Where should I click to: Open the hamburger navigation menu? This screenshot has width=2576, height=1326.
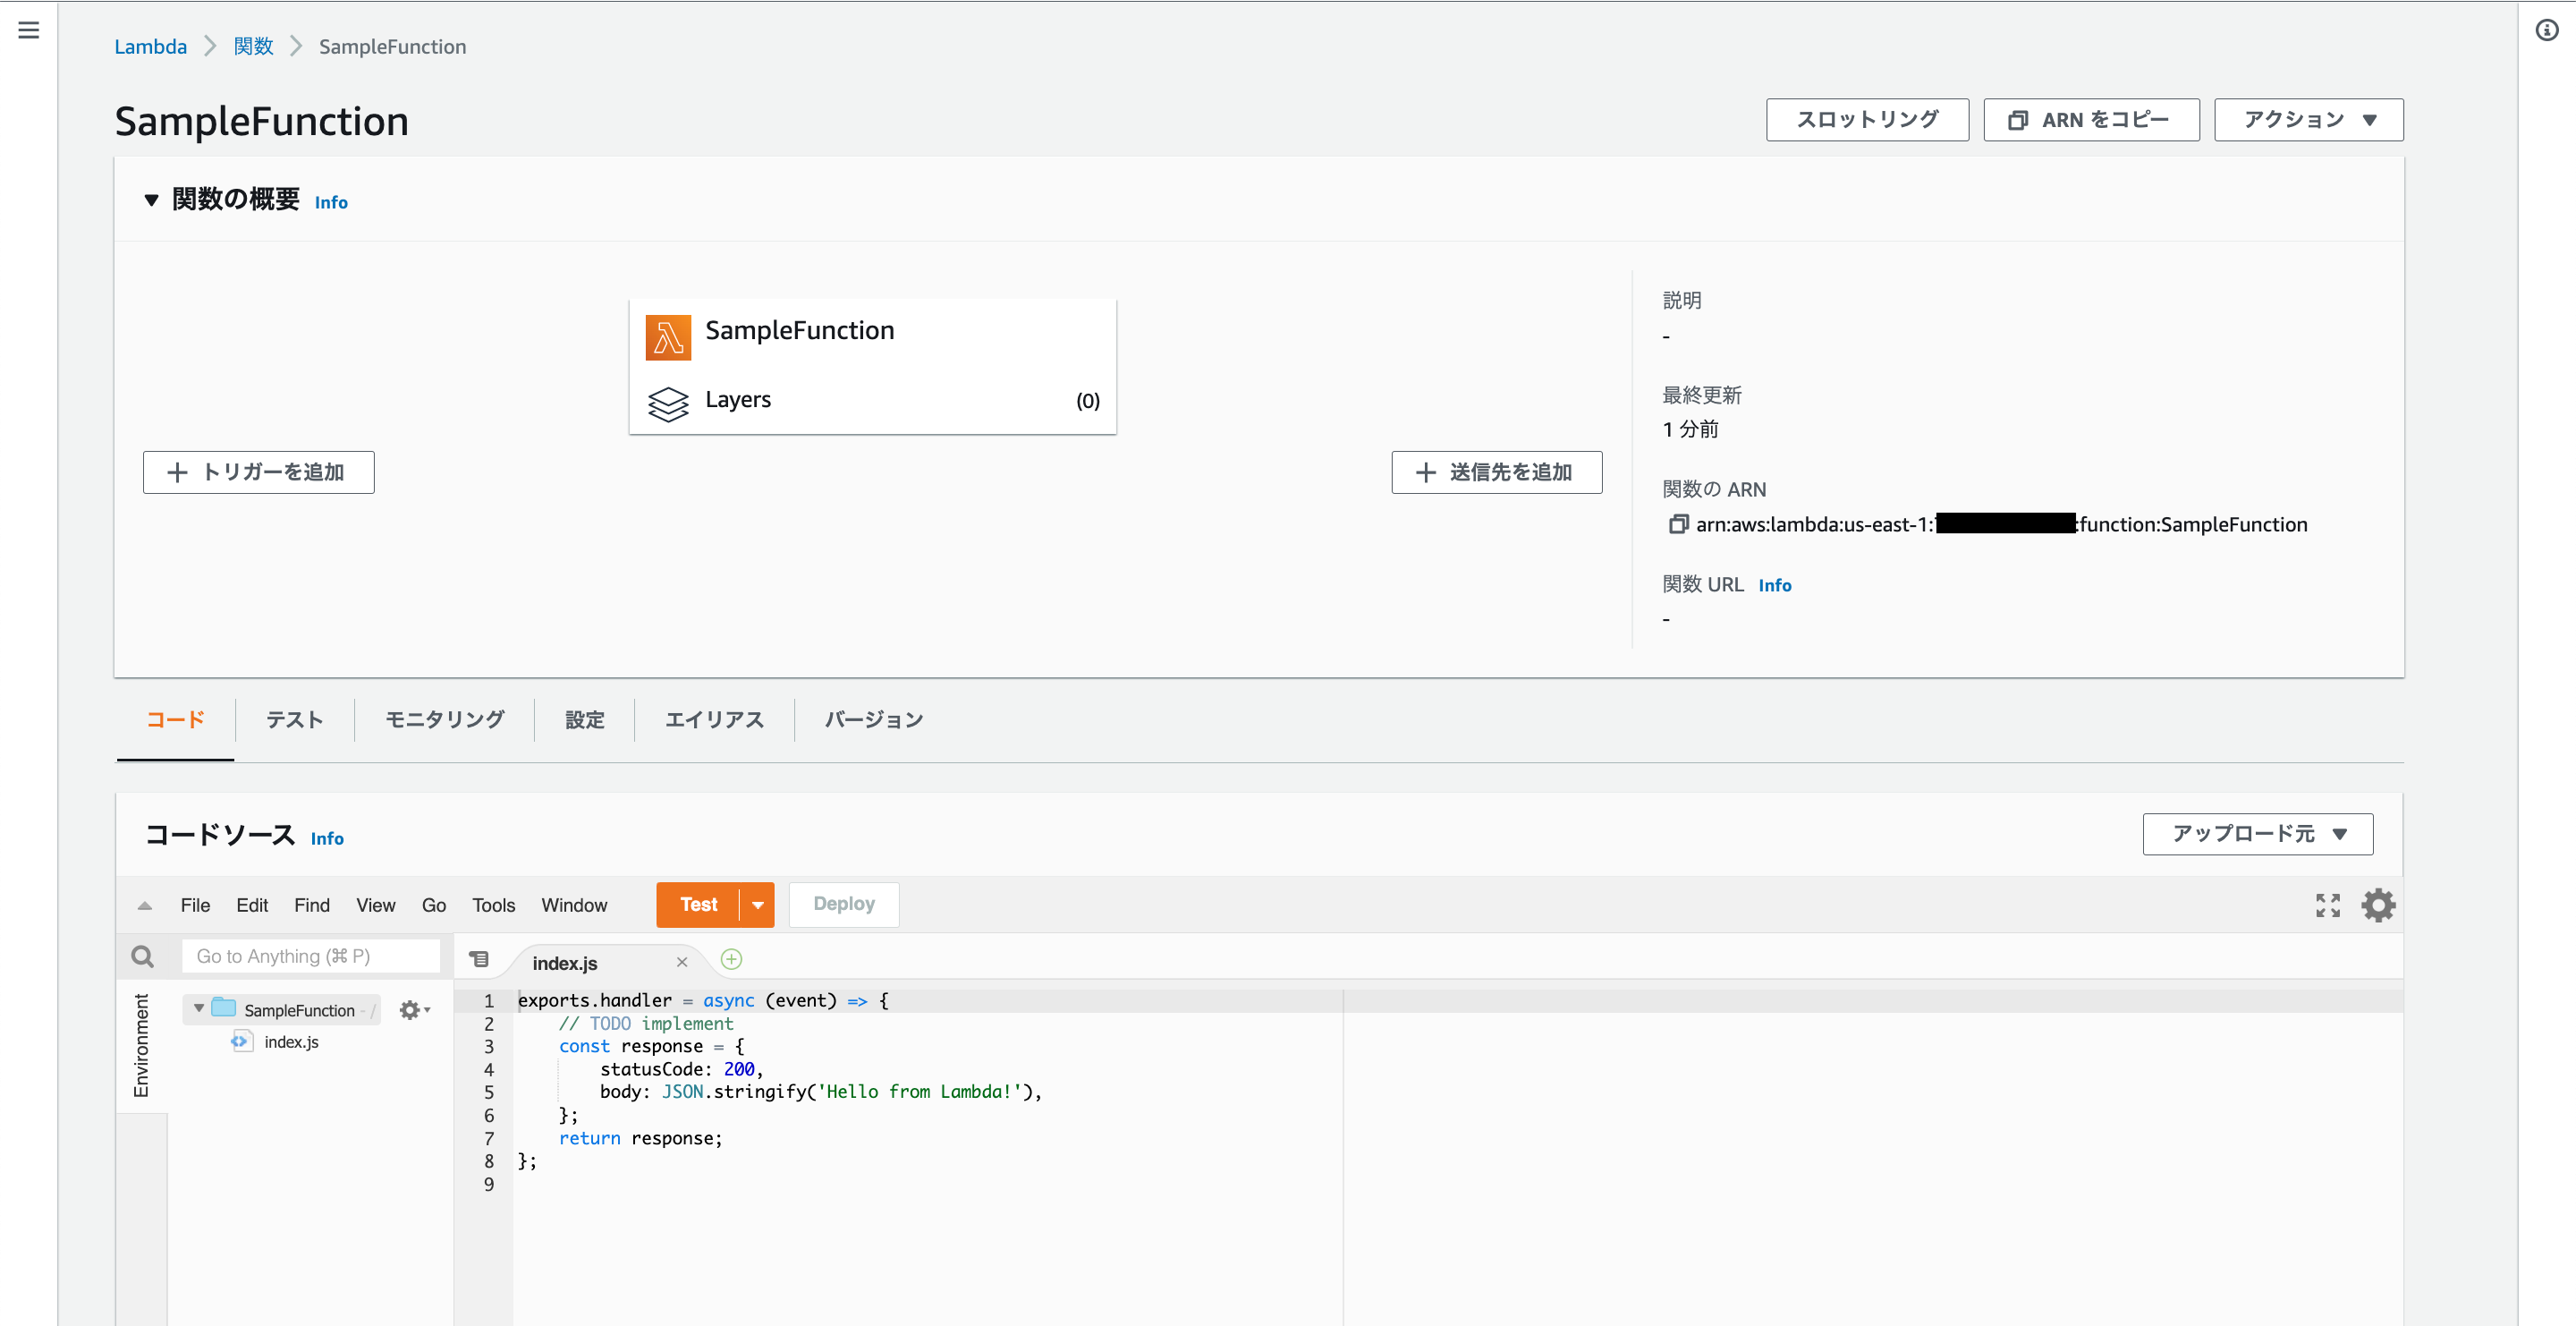click(x=29, y=30)
